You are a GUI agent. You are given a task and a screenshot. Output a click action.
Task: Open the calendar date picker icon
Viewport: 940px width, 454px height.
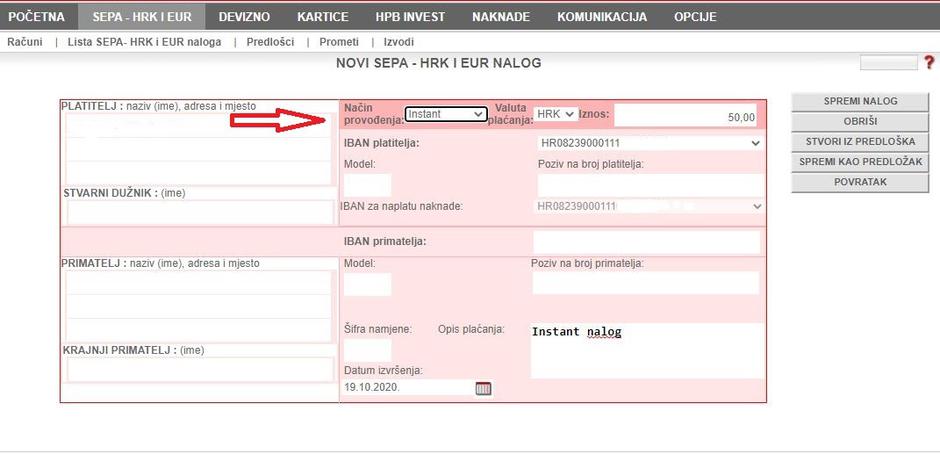(483, 388)
